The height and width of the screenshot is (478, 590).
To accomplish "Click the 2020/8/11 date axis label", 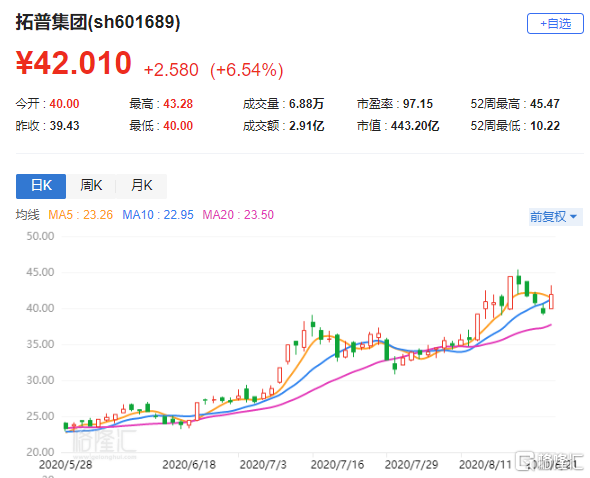I will [x=485, y=465].
